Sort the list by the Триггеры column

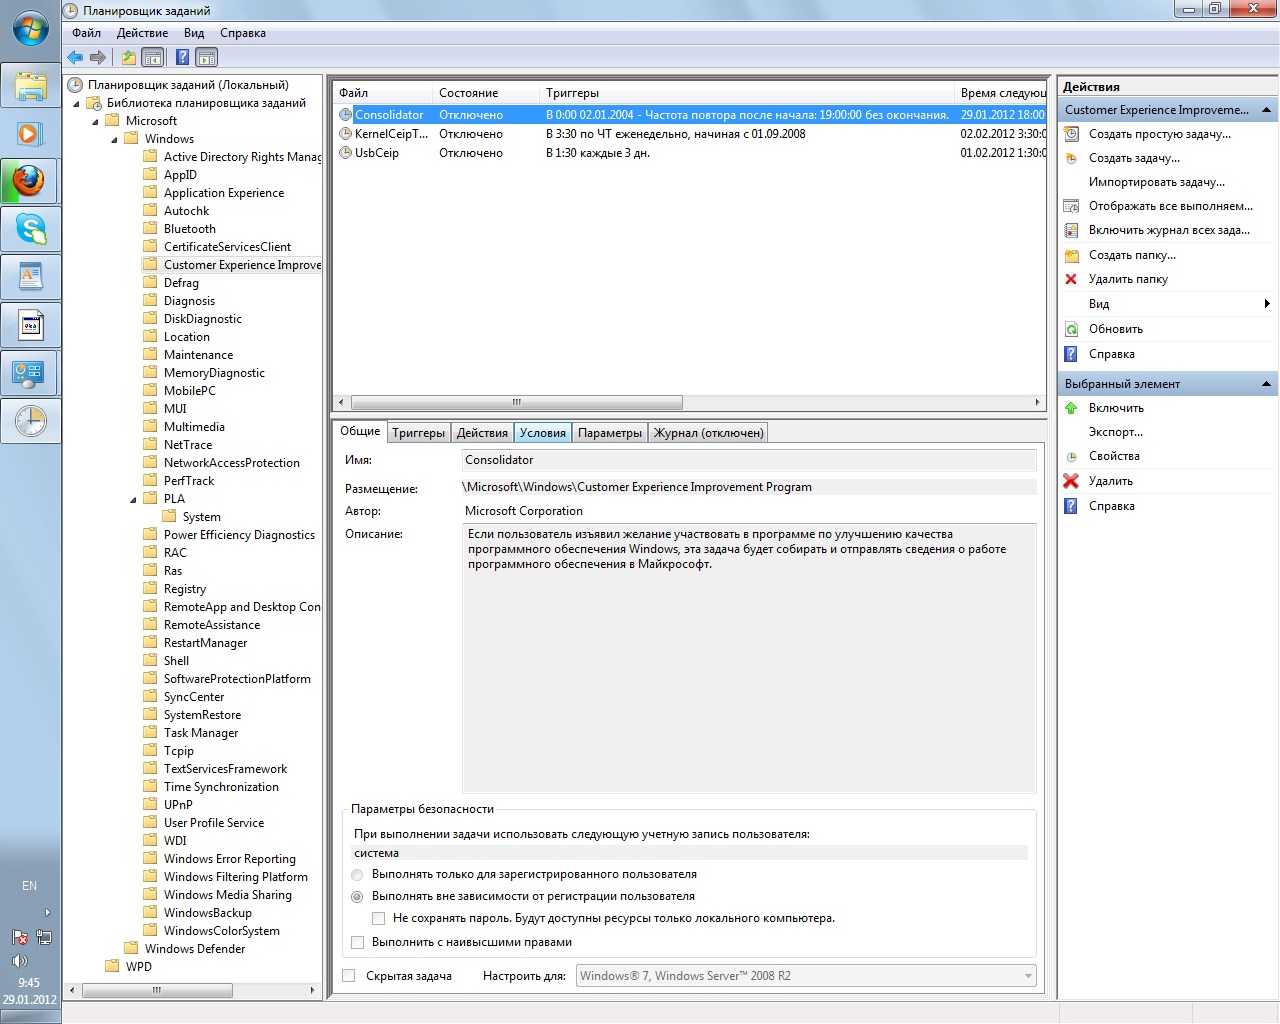(746, 93)
